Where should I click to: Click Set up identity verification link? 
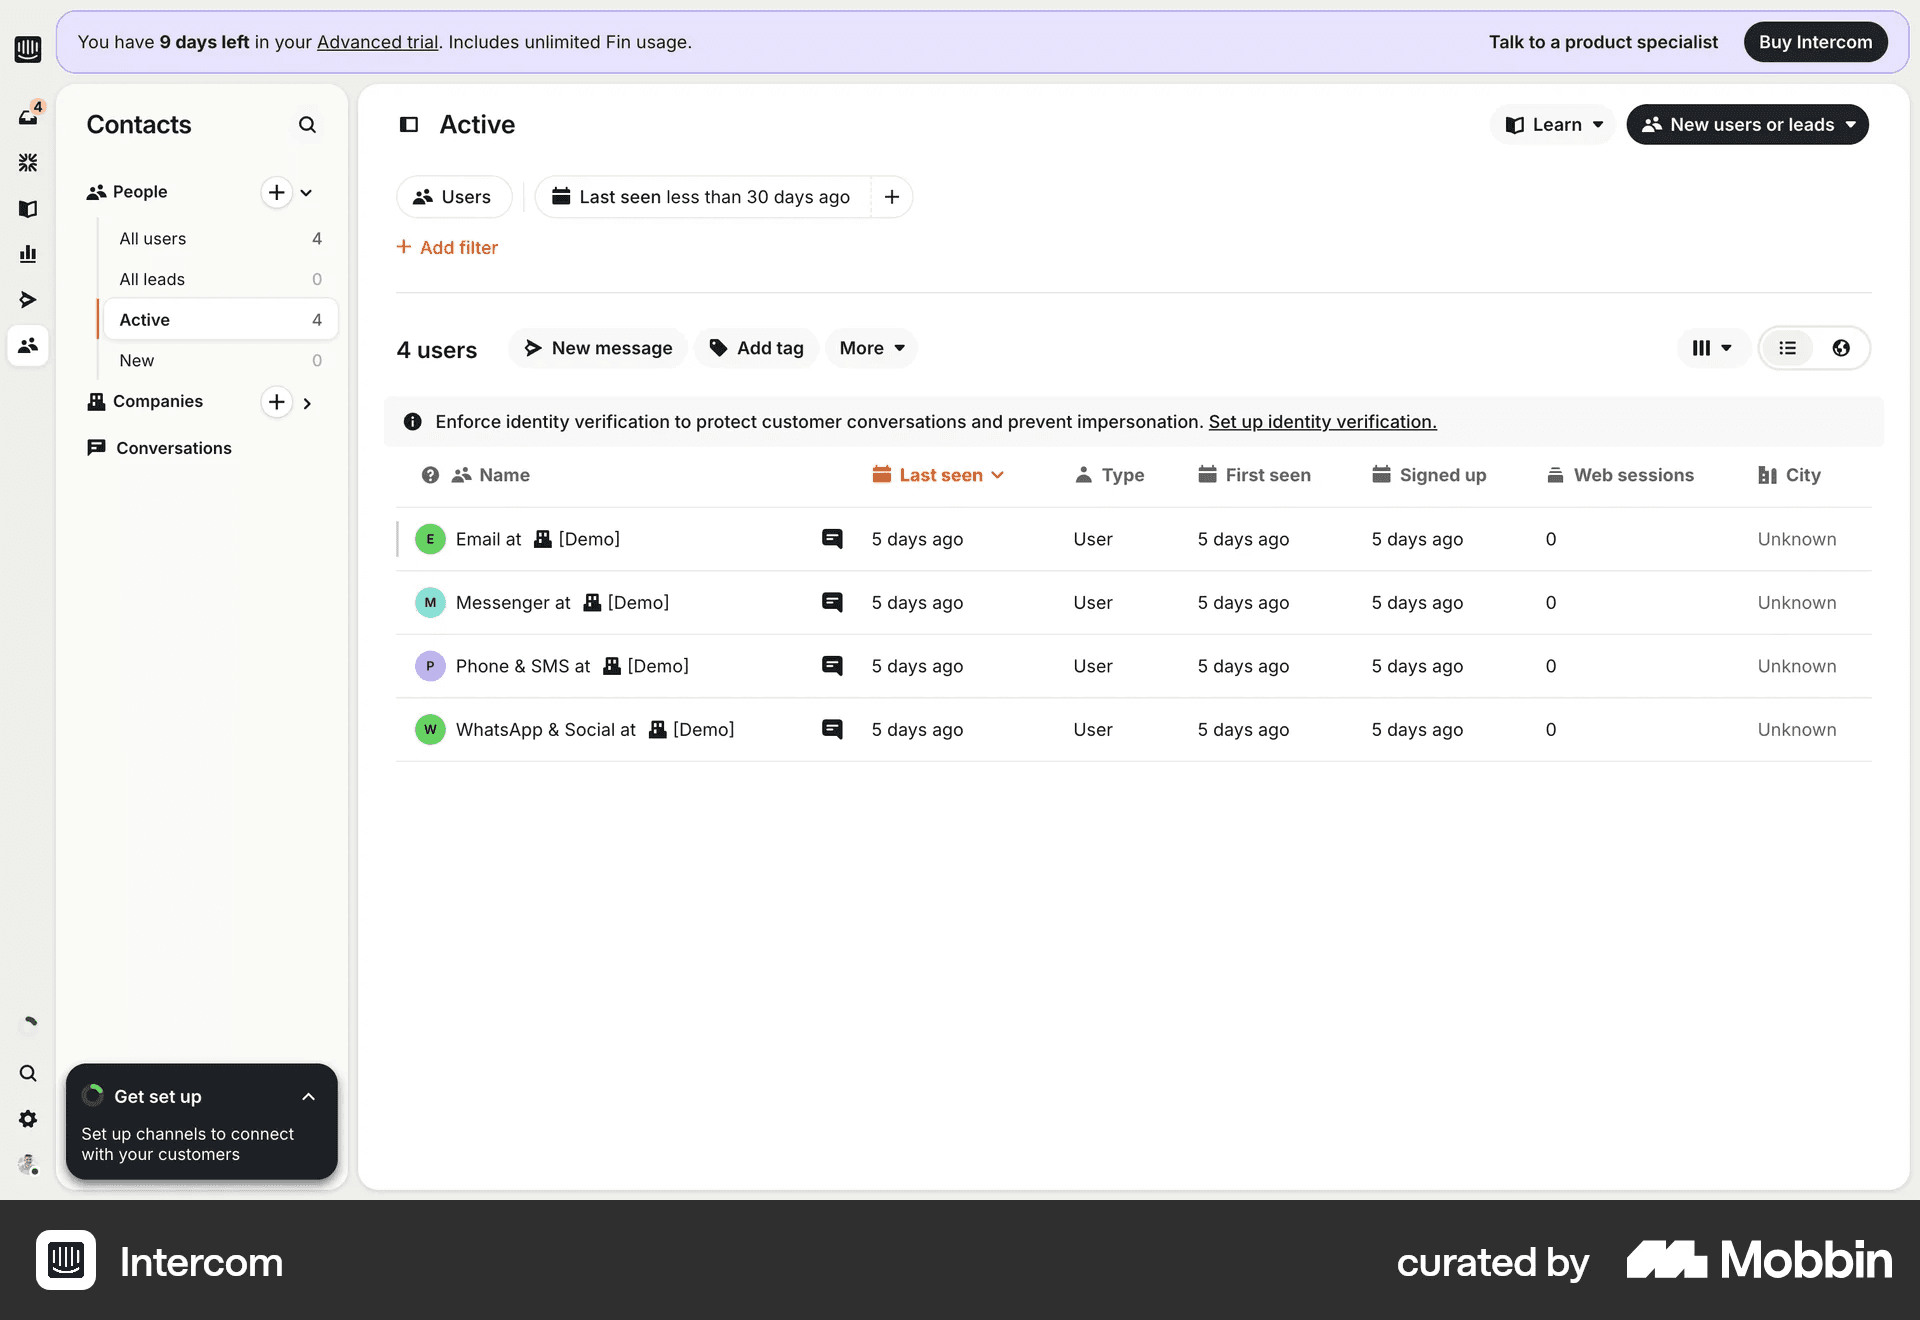pyautogui.click(x=1322, y=422)
